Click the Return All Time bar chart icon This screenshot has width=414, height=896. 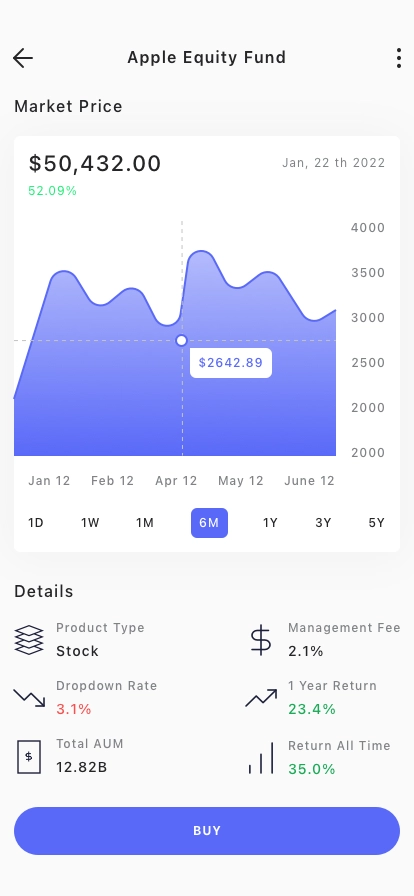[261, 758]
